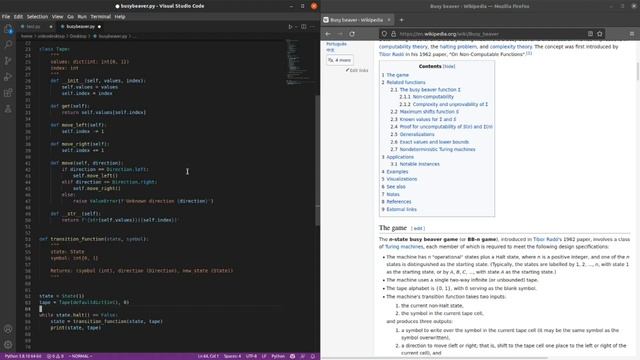Screen dimensions: 640x360
Task: Change indentation via Spaces: 4
Action: coord(232,356)
